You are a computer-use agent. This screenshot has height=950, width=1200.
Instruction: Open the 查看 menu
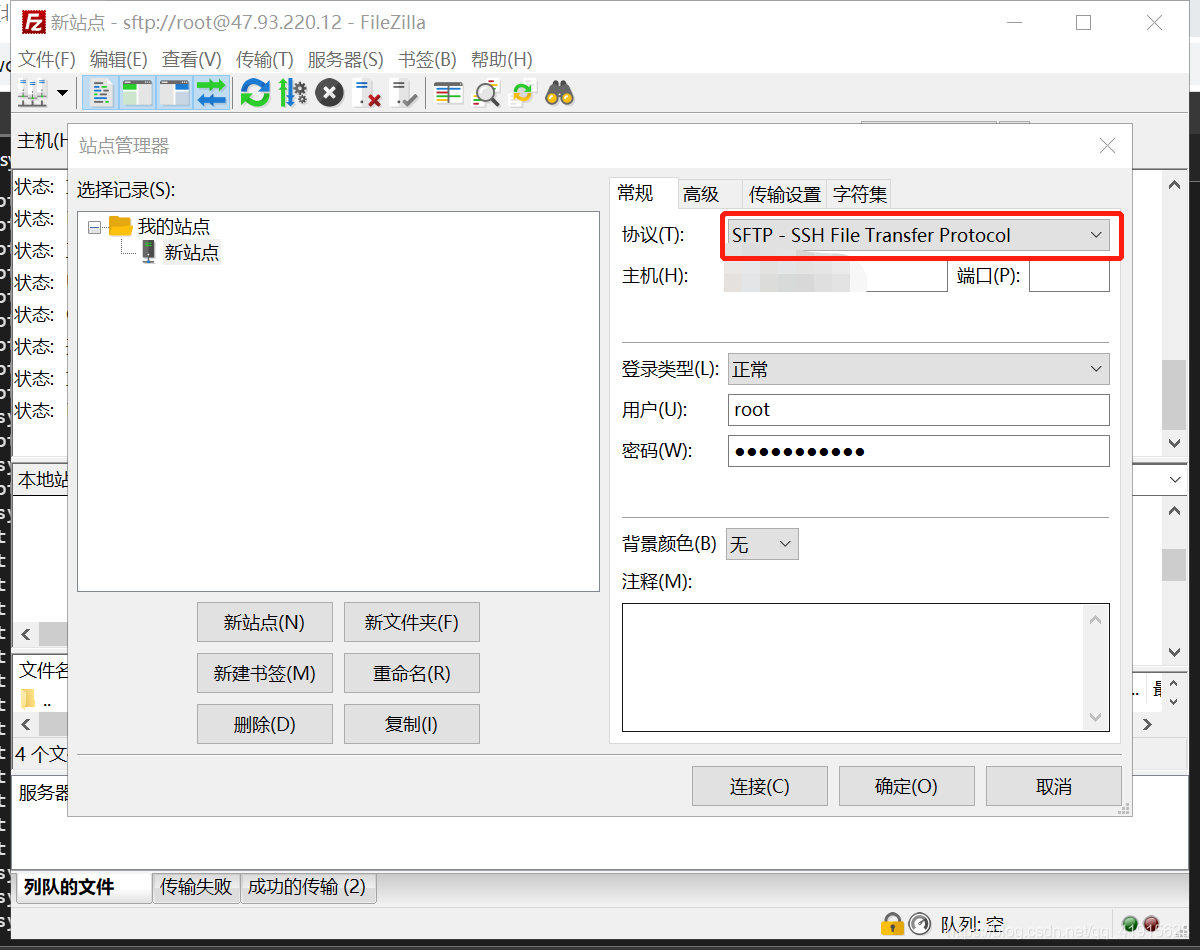coord(192,60)
